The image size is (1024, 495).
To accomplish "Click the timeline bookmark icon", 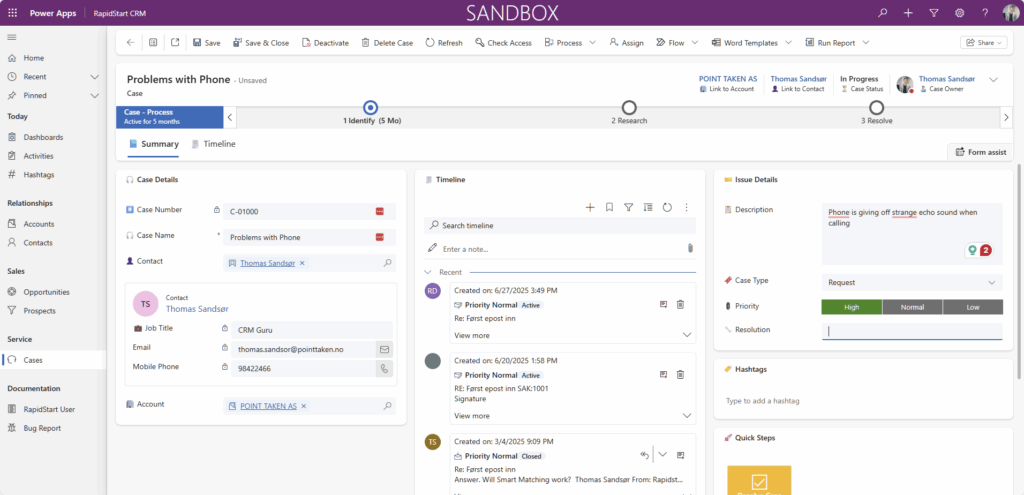I will pos(609,208).
